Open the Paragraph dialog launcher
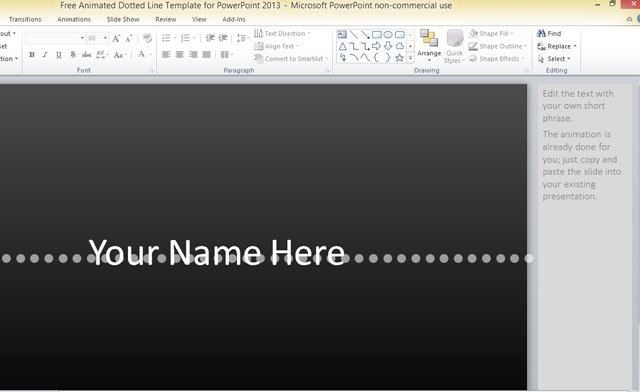The image size is (640, 392). (327, 71)
